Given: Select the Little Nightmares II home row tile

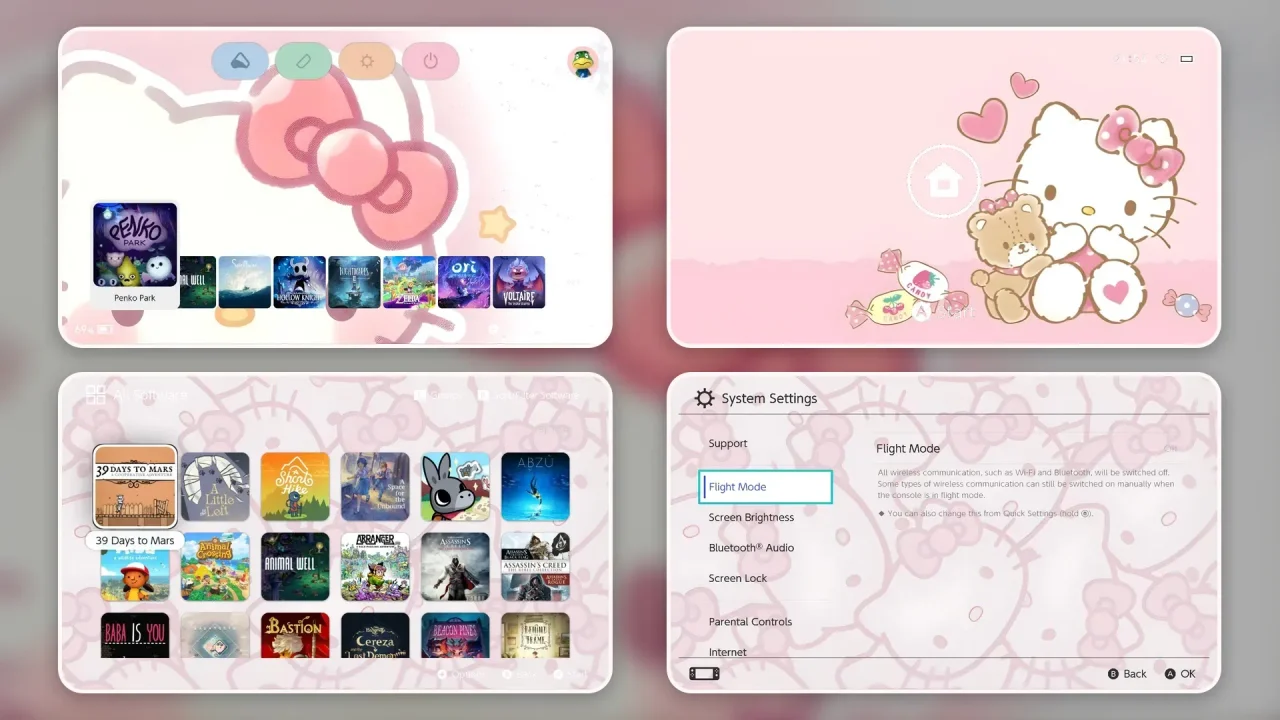Looking at the screenshot, I should point(355,282).
